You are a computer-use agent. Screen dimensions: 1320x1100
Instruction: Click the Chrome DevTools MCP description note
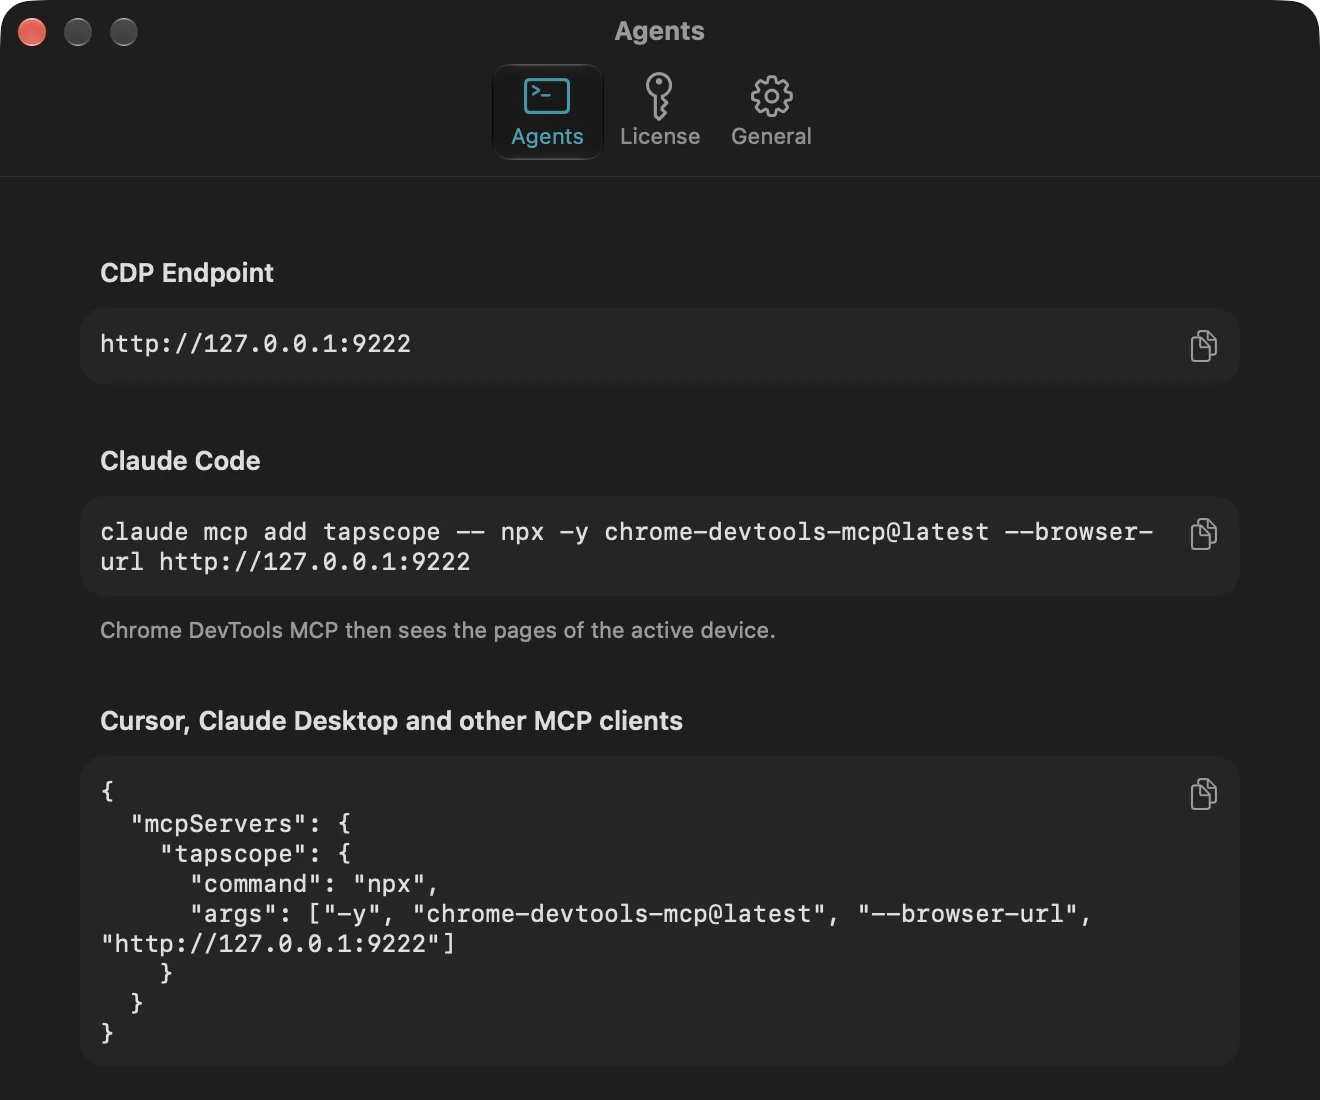point(438,630)
